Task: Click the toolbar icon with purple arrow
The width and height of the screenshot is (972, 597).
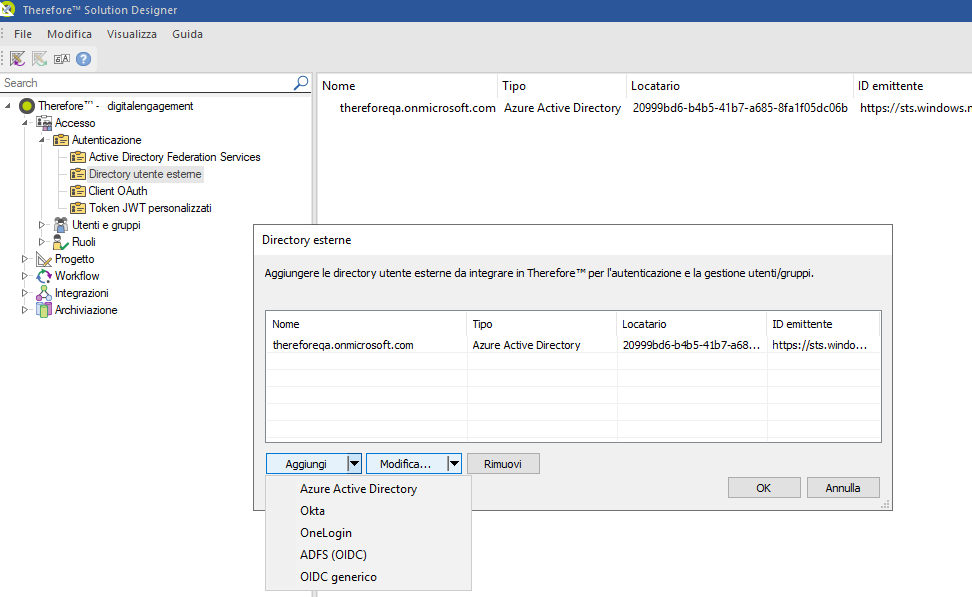Action: click(x=17, y=58)
